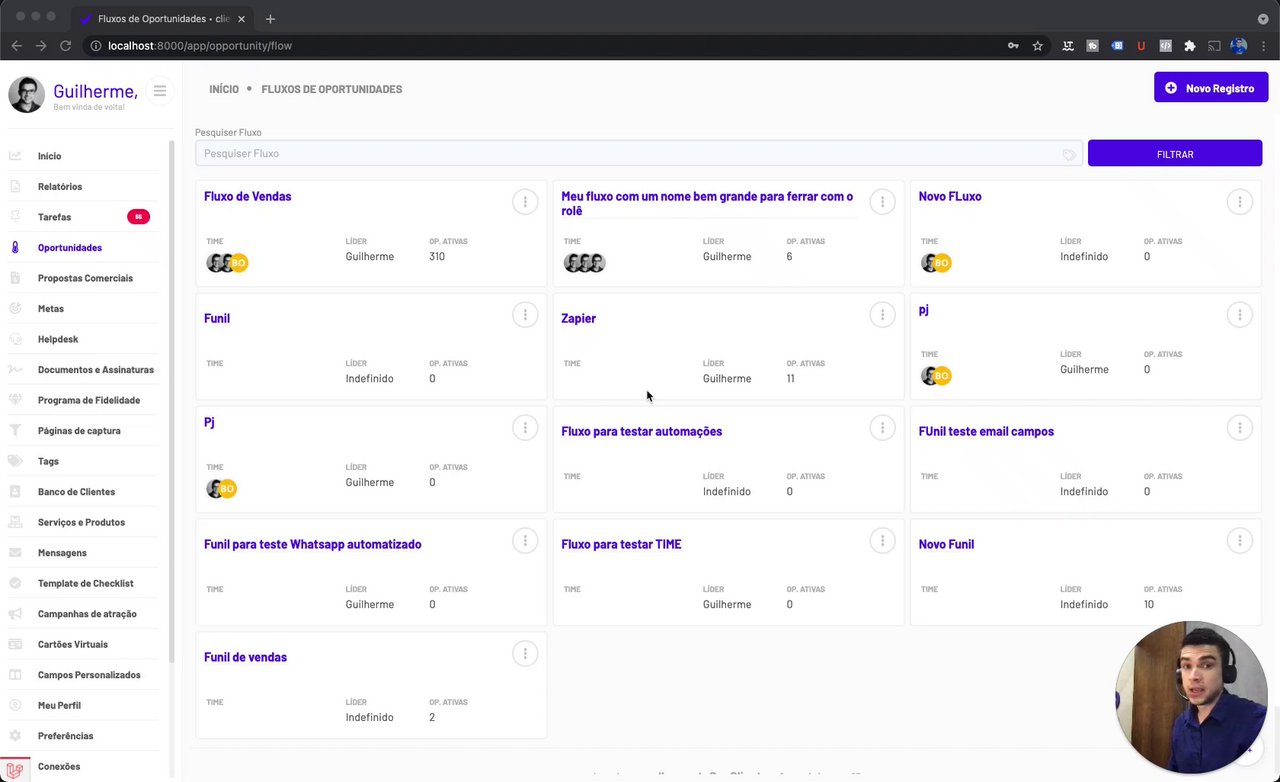Open options menu for Novo FLuxo card
1280x782 pixels.
[1239, 202]
